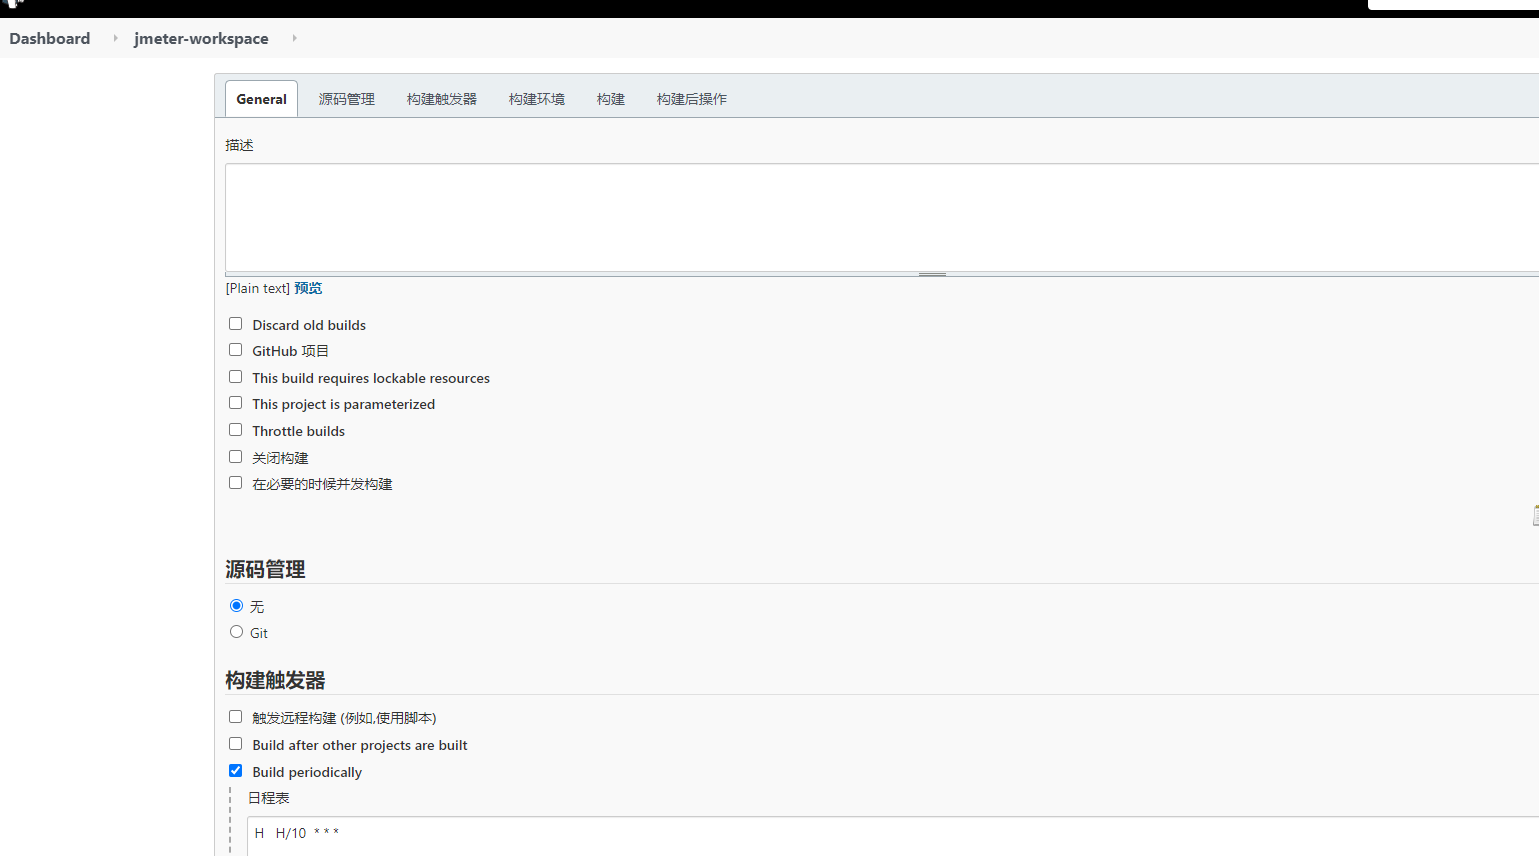Enable 在必要的时候并发构建 checkbox
Viewport: 1539px width, 856px height.
point(235,483)
